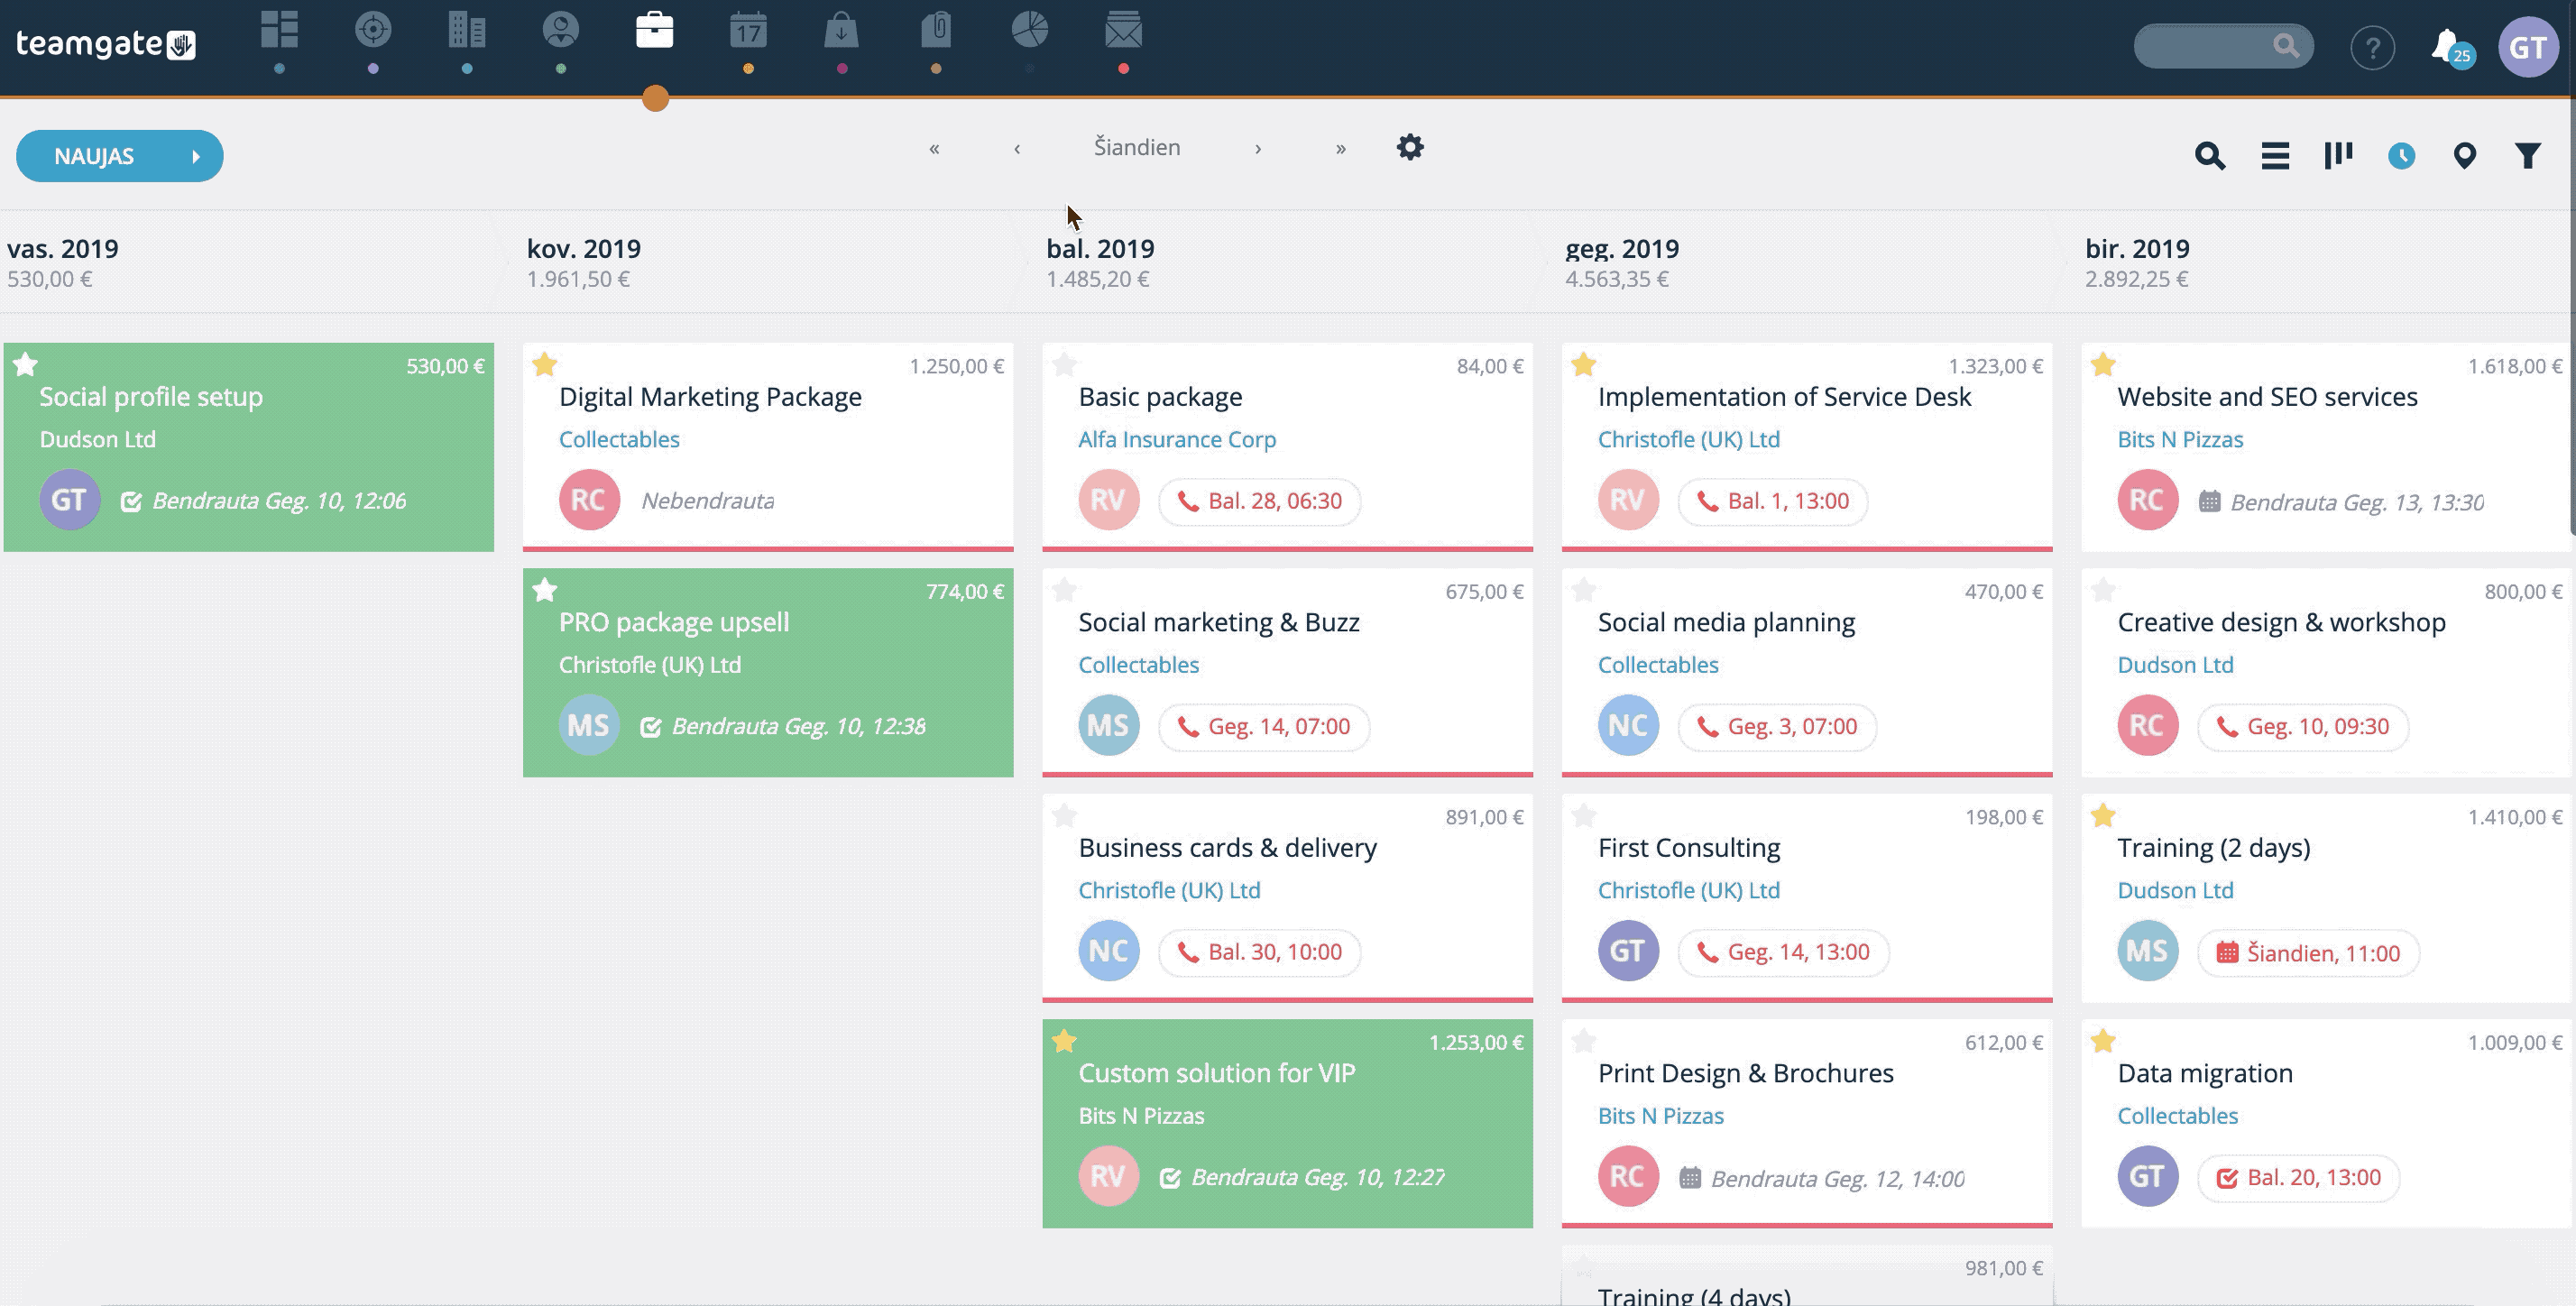Open the contacts person icon
2576x1306 pixels.
click(x=561, y=30)
